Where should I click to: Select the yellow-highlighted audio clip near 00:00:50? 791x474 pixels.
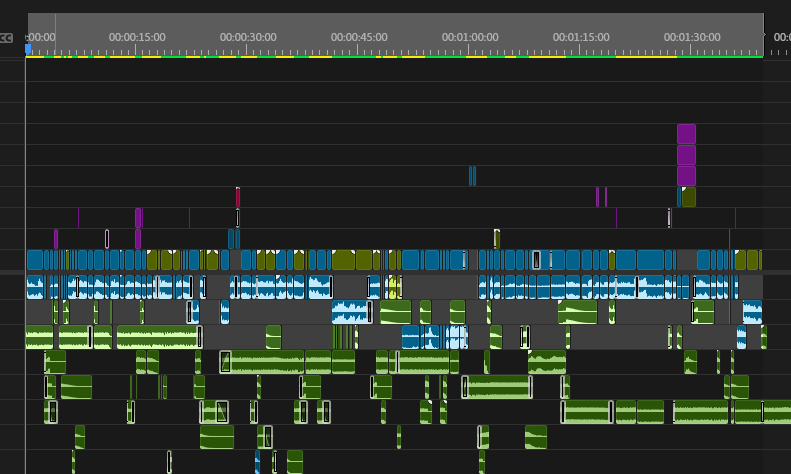(x=394, y=287)
